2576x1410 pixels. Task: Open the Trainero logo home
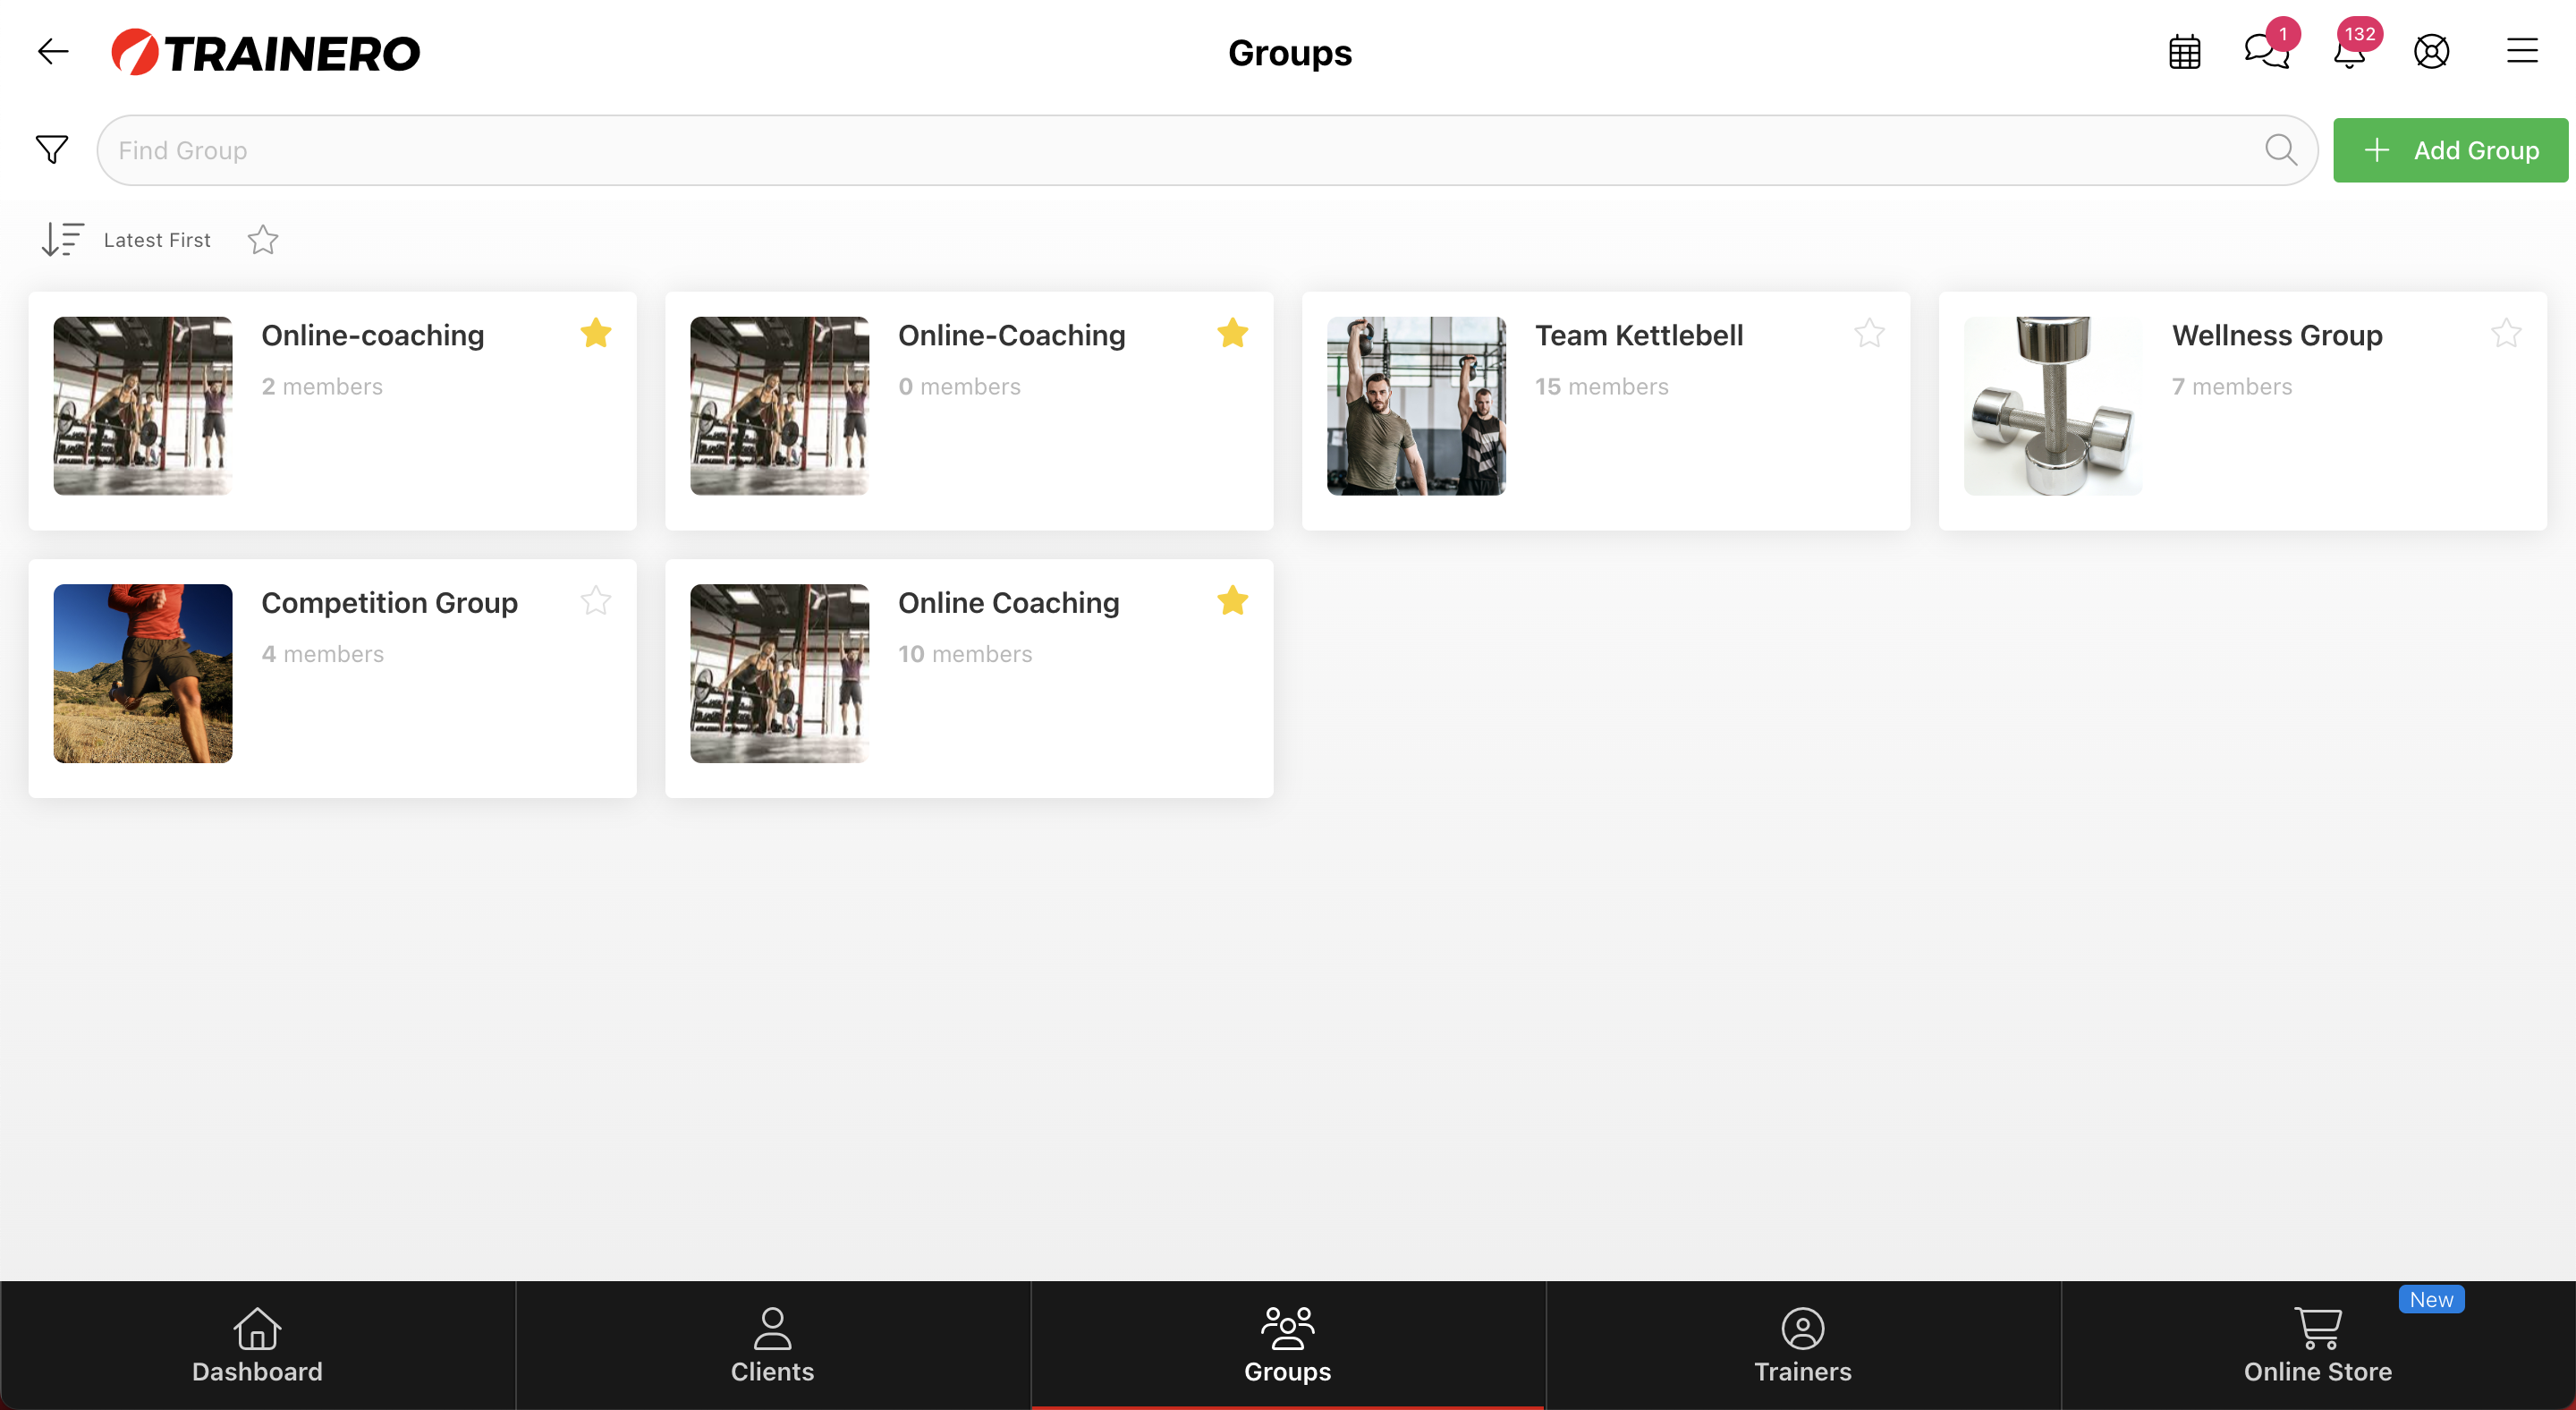[266, 53]
